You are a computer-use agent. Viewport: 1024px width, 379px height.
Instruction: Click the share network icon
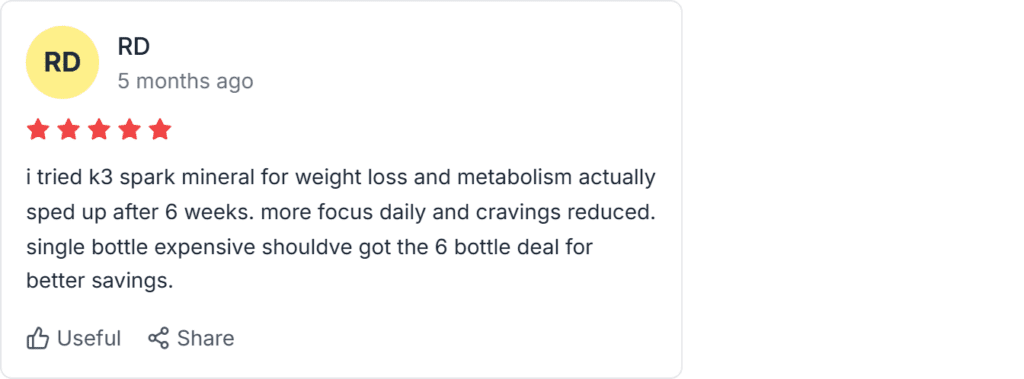[x=158, y=338]
